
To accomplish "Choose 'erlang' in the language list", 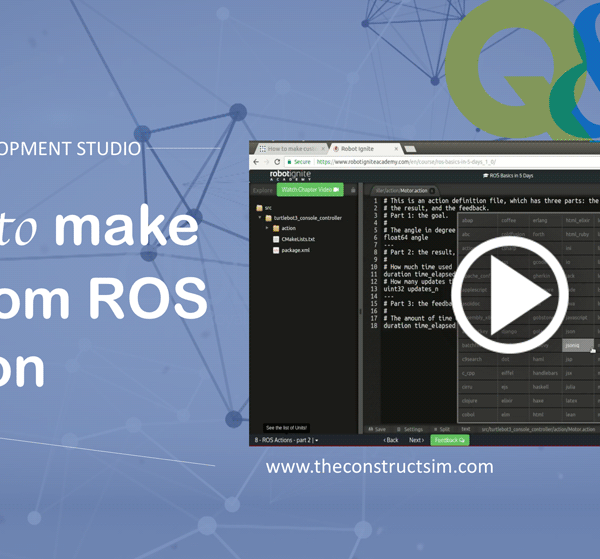I will click(x=540, y=220).
